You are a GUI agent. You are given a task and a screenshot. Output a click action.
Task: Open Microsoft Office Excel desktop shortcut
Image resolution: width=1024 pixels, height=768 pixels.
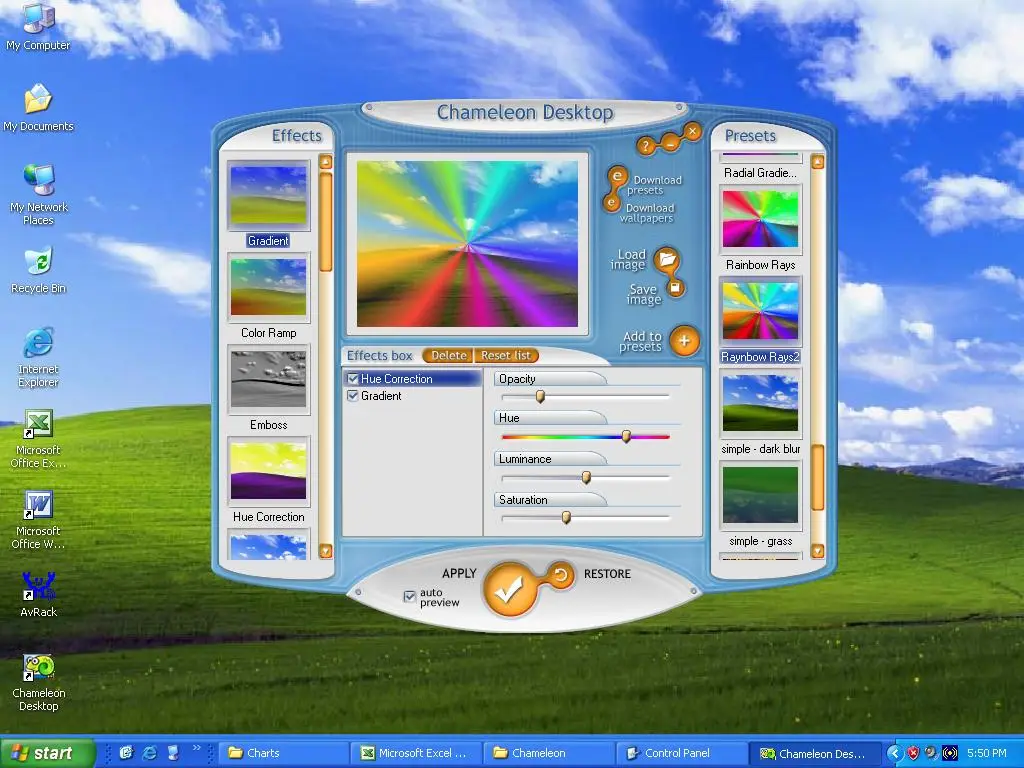click(38, 439)
